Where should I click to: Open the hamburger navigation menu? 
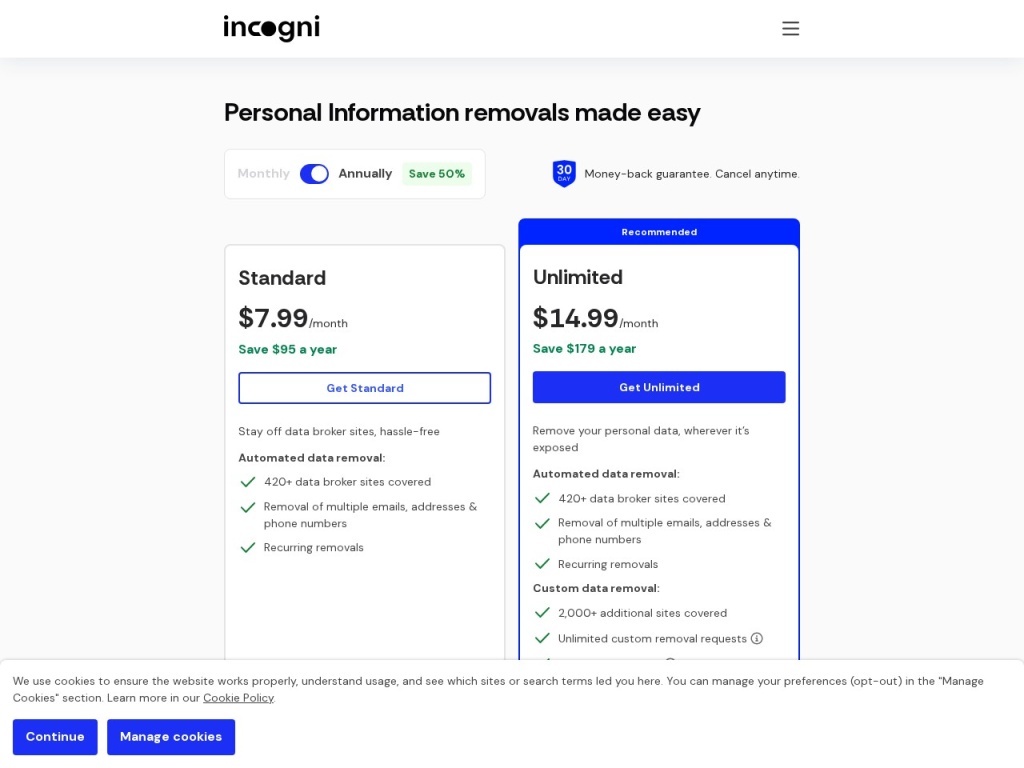[x=790, y=28]
